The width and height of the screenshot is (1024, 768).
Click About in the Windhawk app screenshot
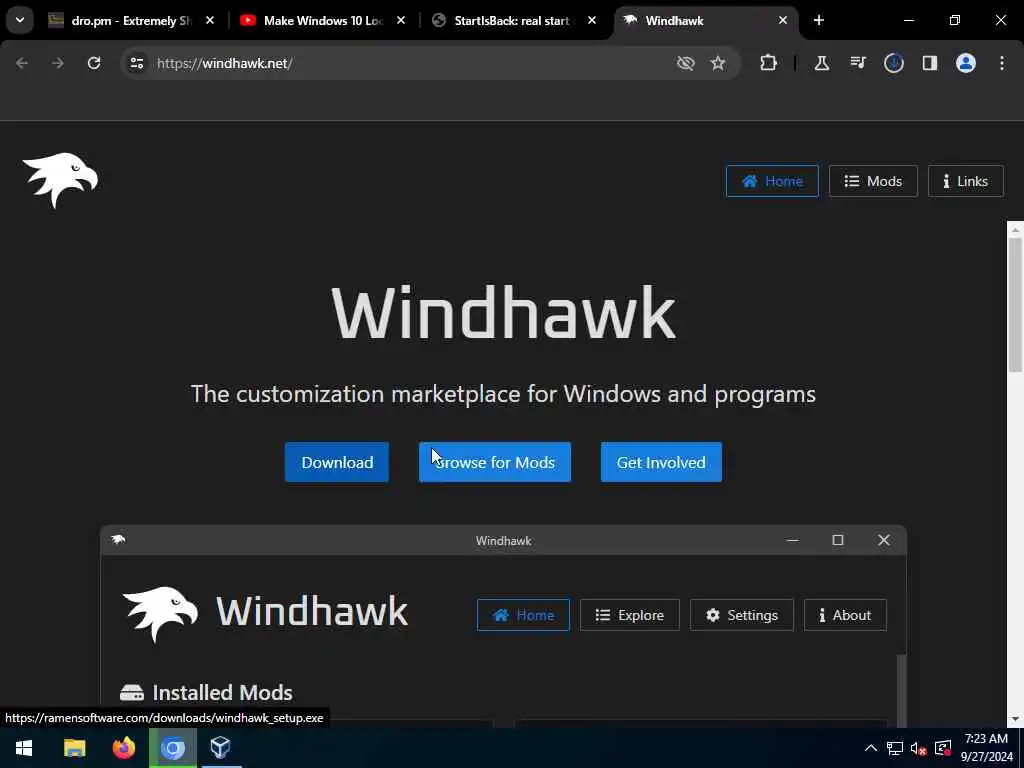[845, 615]
